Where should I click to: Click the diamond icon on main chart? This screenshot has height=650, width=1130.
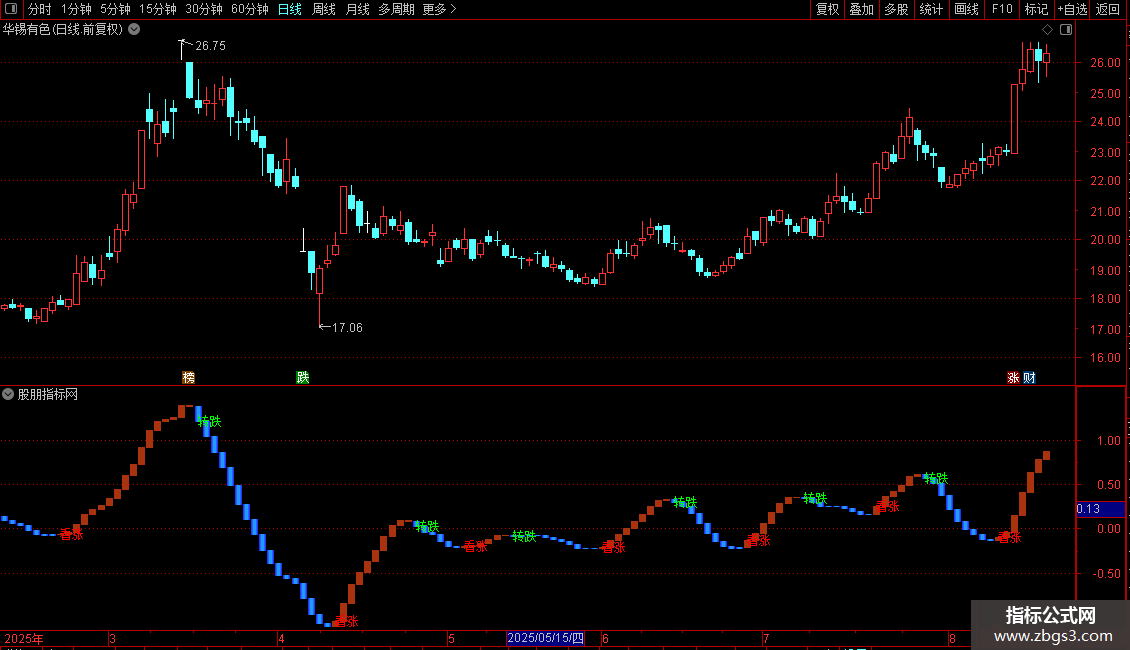[x=1048, y=30]
